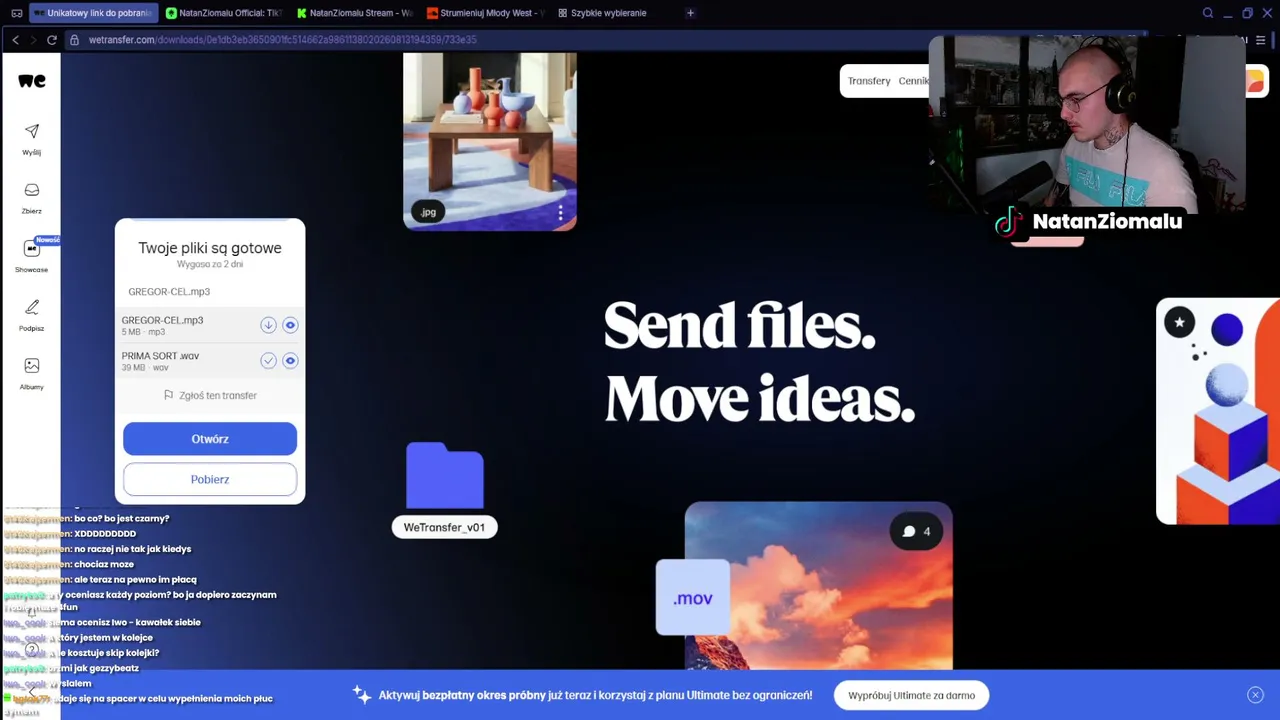This screenshot has height=720, width=1280.
Task: Open the browser workspaces icon at top-left
Action: pos(16,13)
